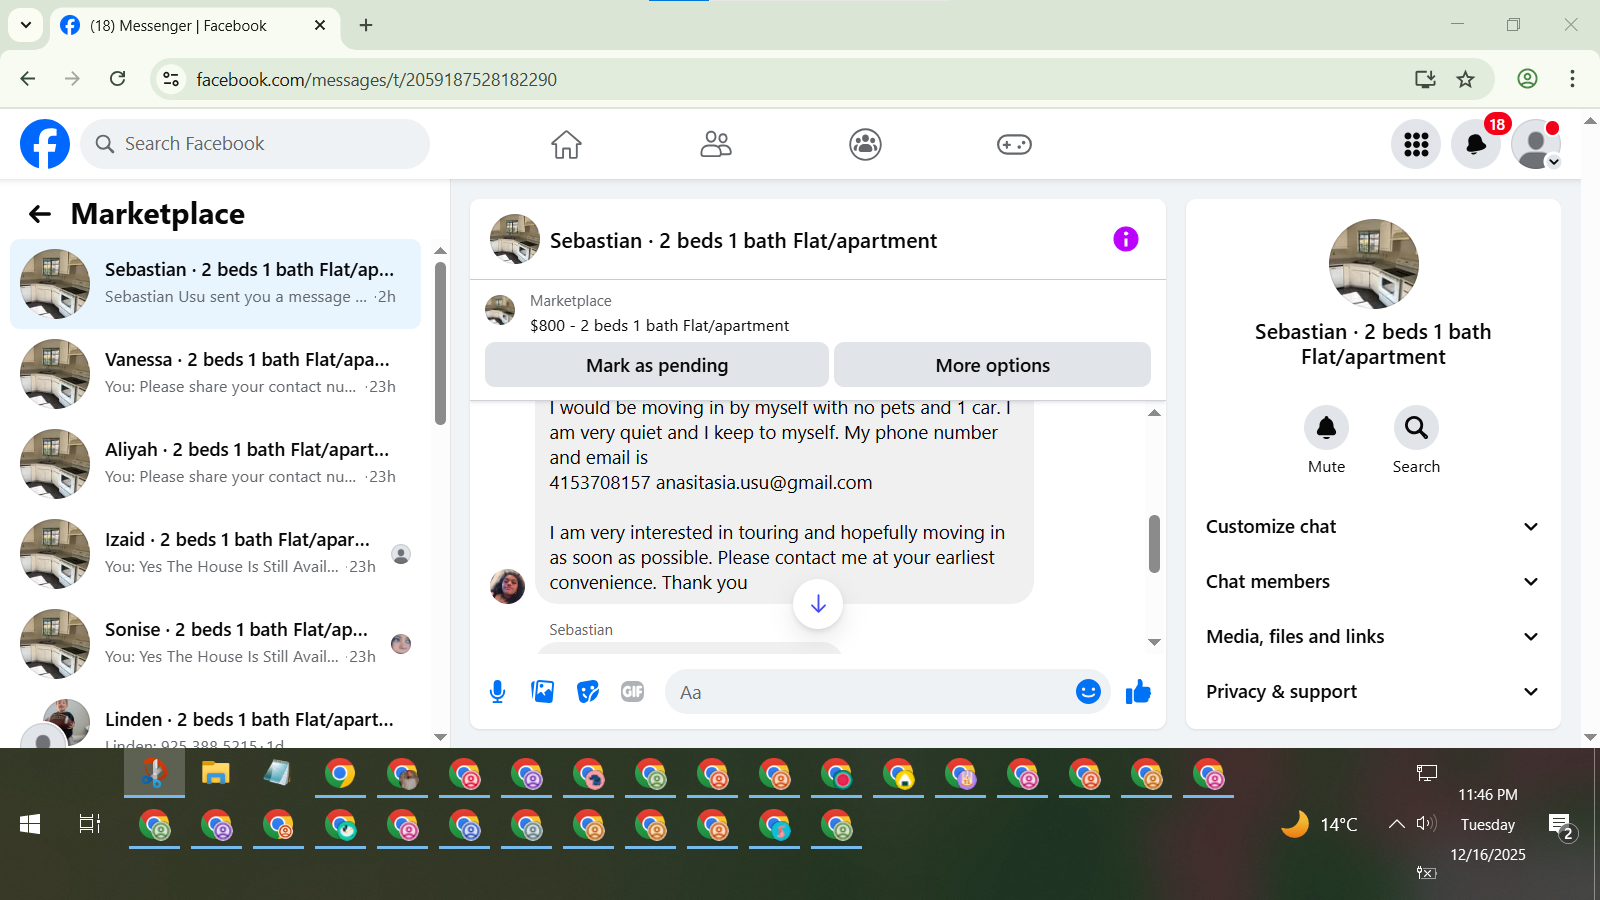Click the browser address bar URL
Image resolution: width=1600 pixels, height=900 pixels.
(376, 80)
